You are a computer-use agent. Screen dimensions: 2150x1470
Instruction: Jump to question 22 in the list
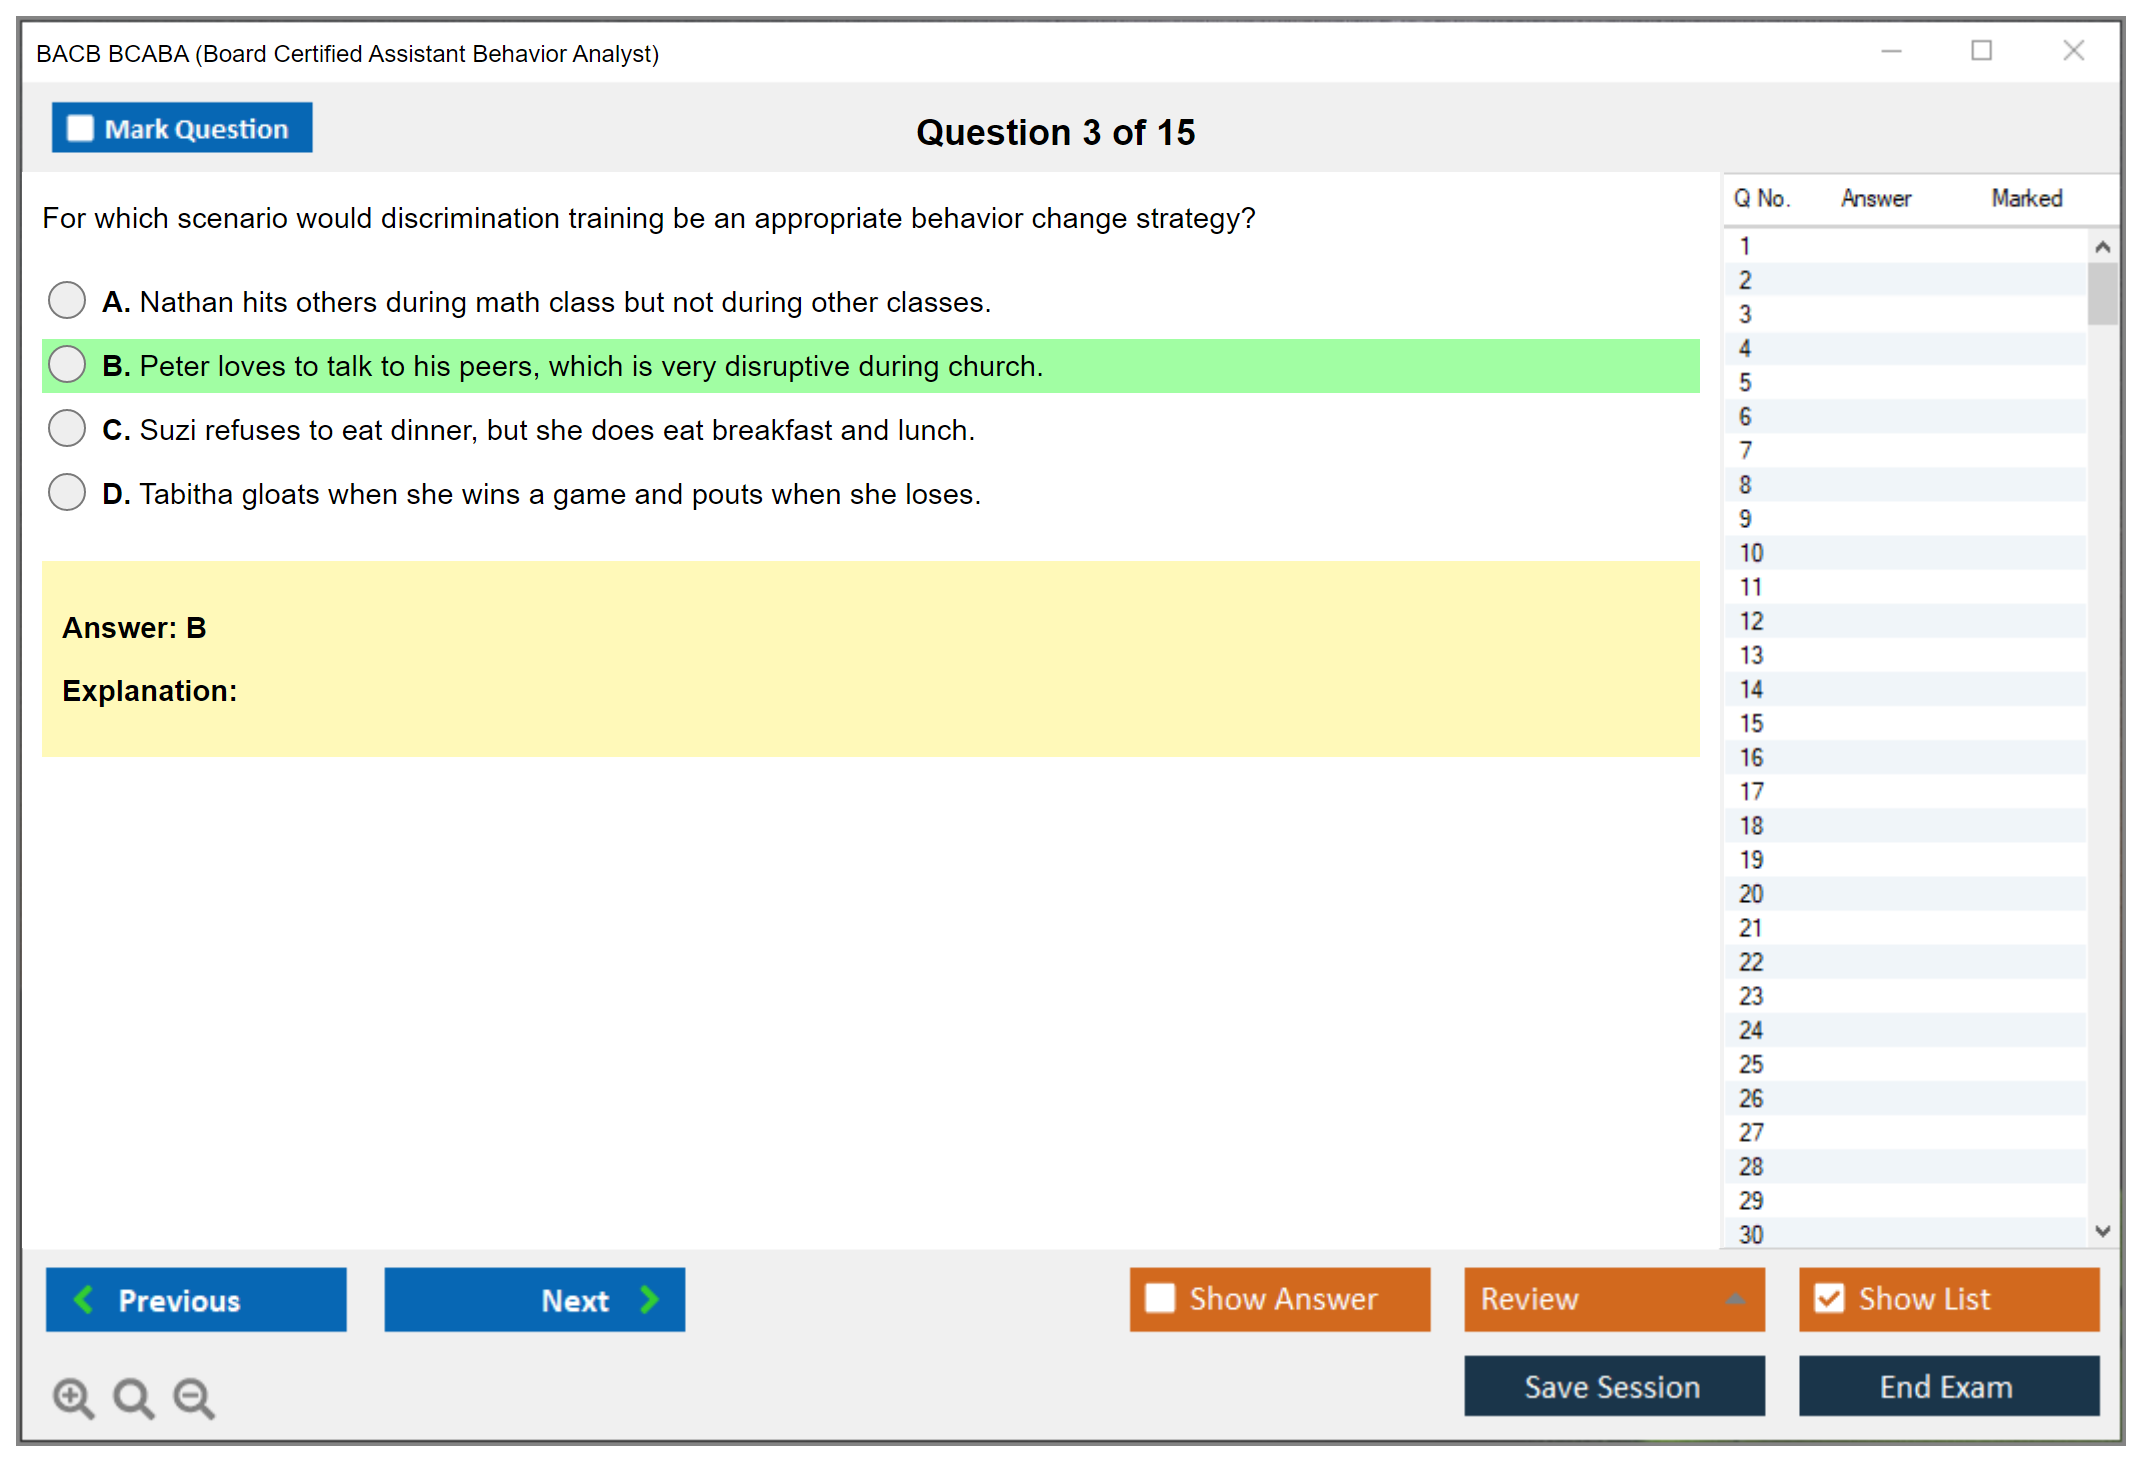pyautogui.click(x=1751, y=962)
